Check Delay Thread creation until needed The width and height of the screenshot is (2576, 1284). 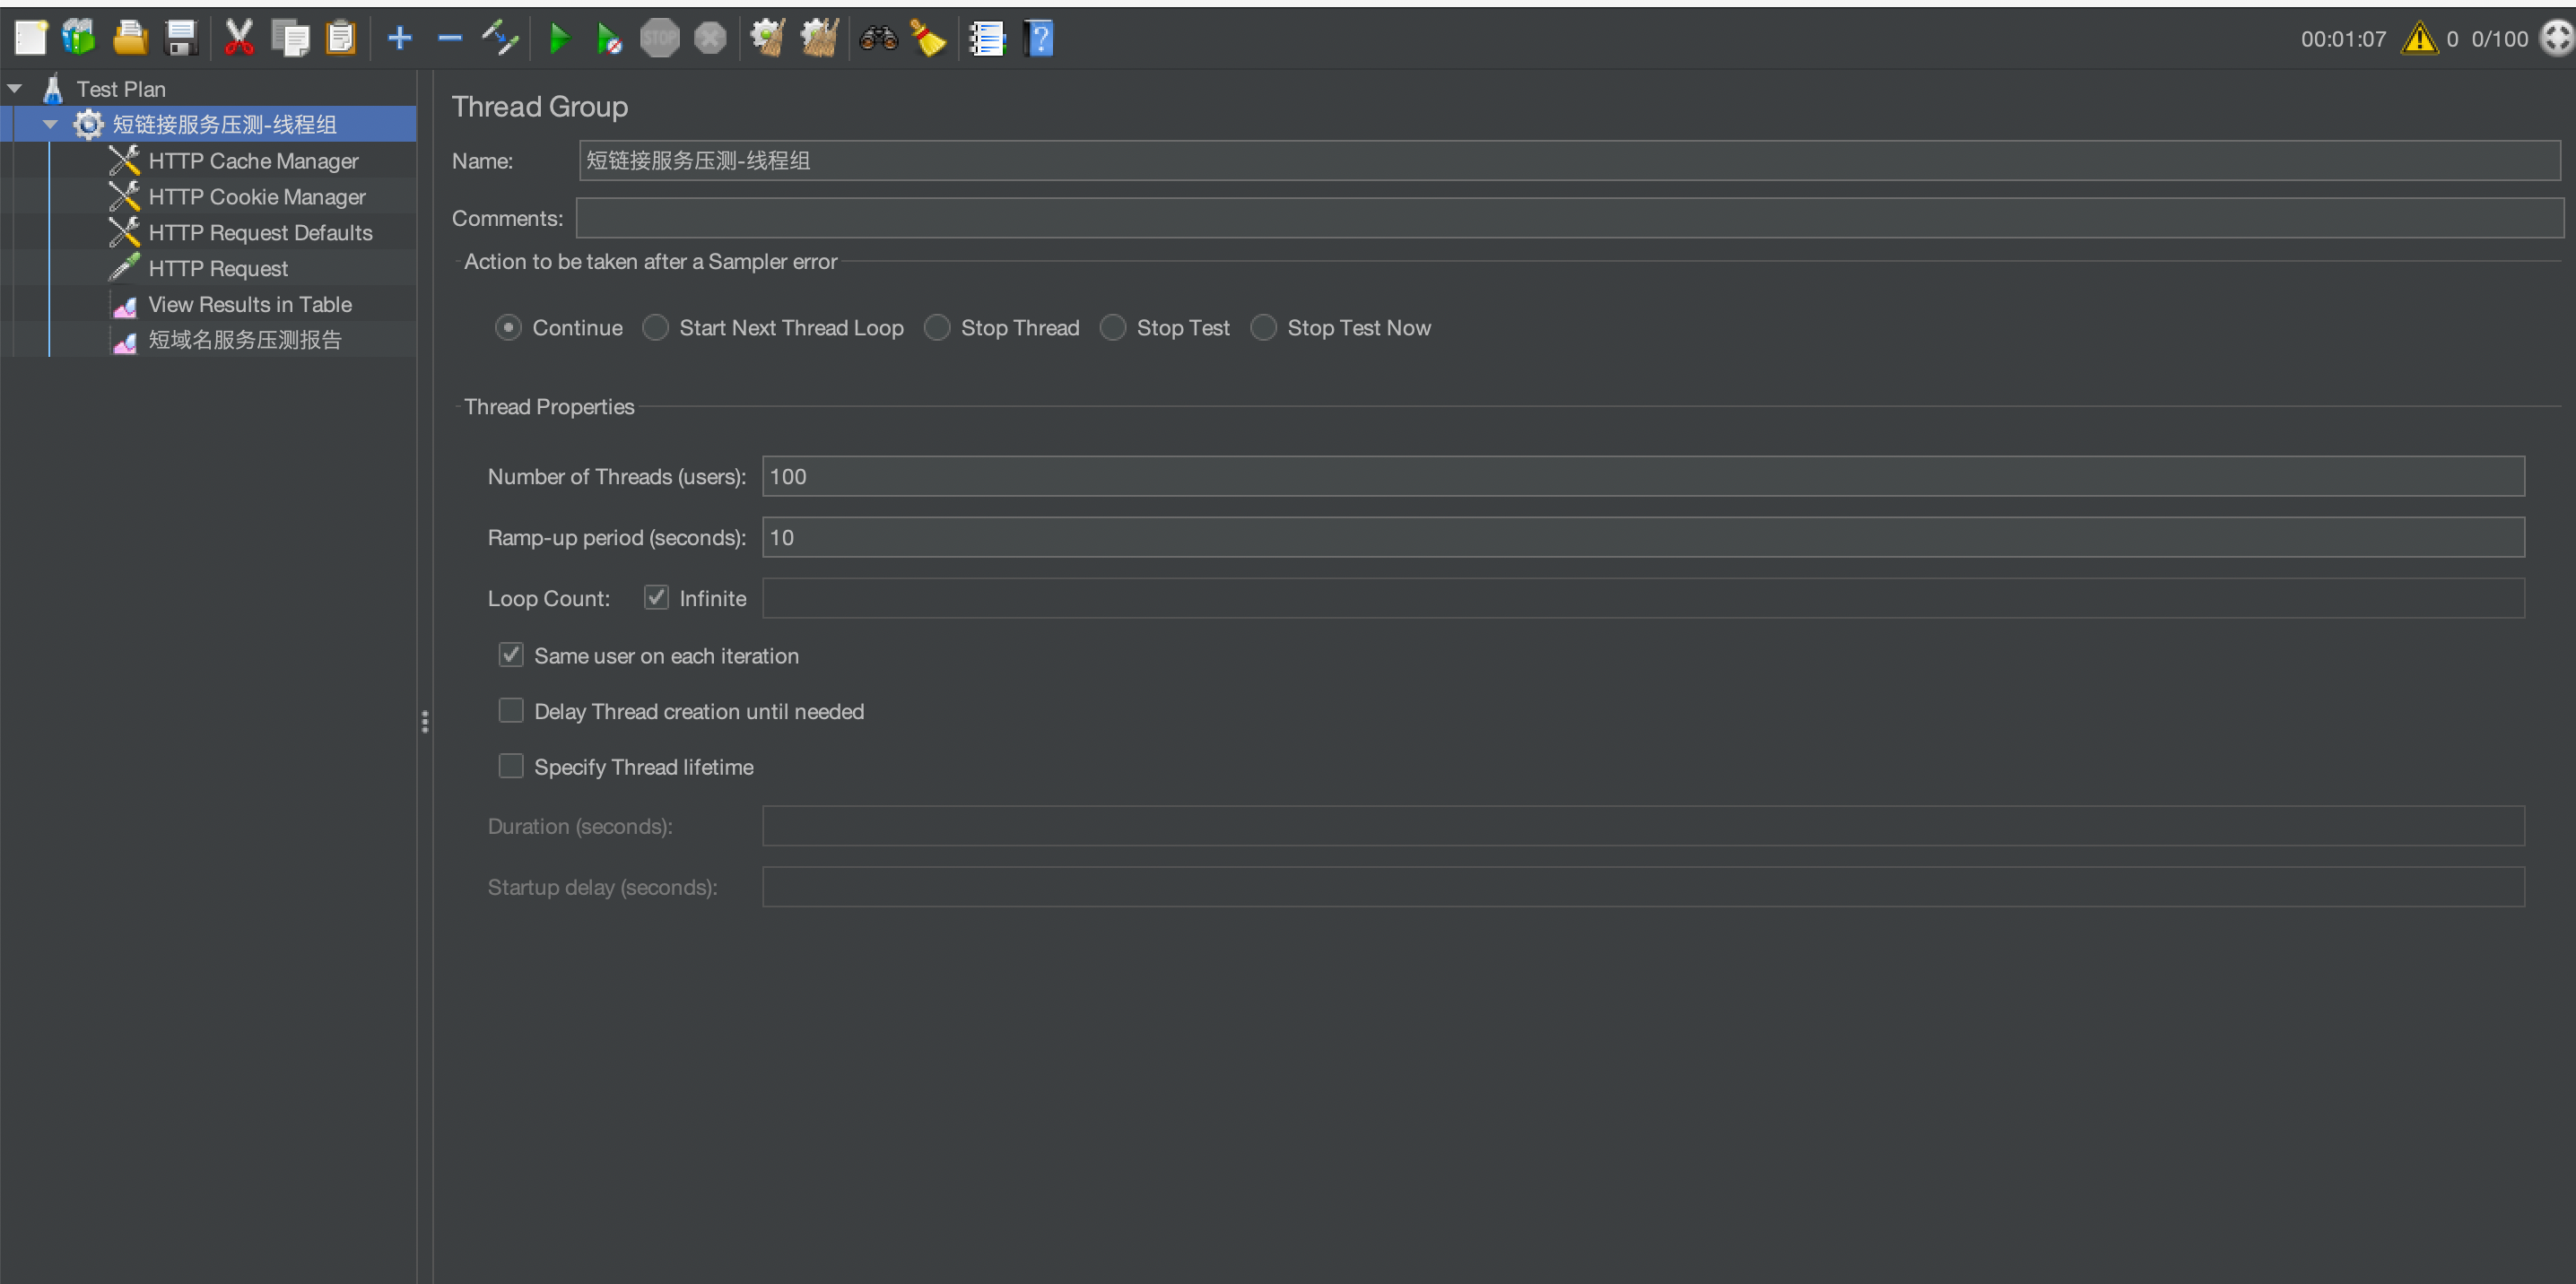click(511, 711)
